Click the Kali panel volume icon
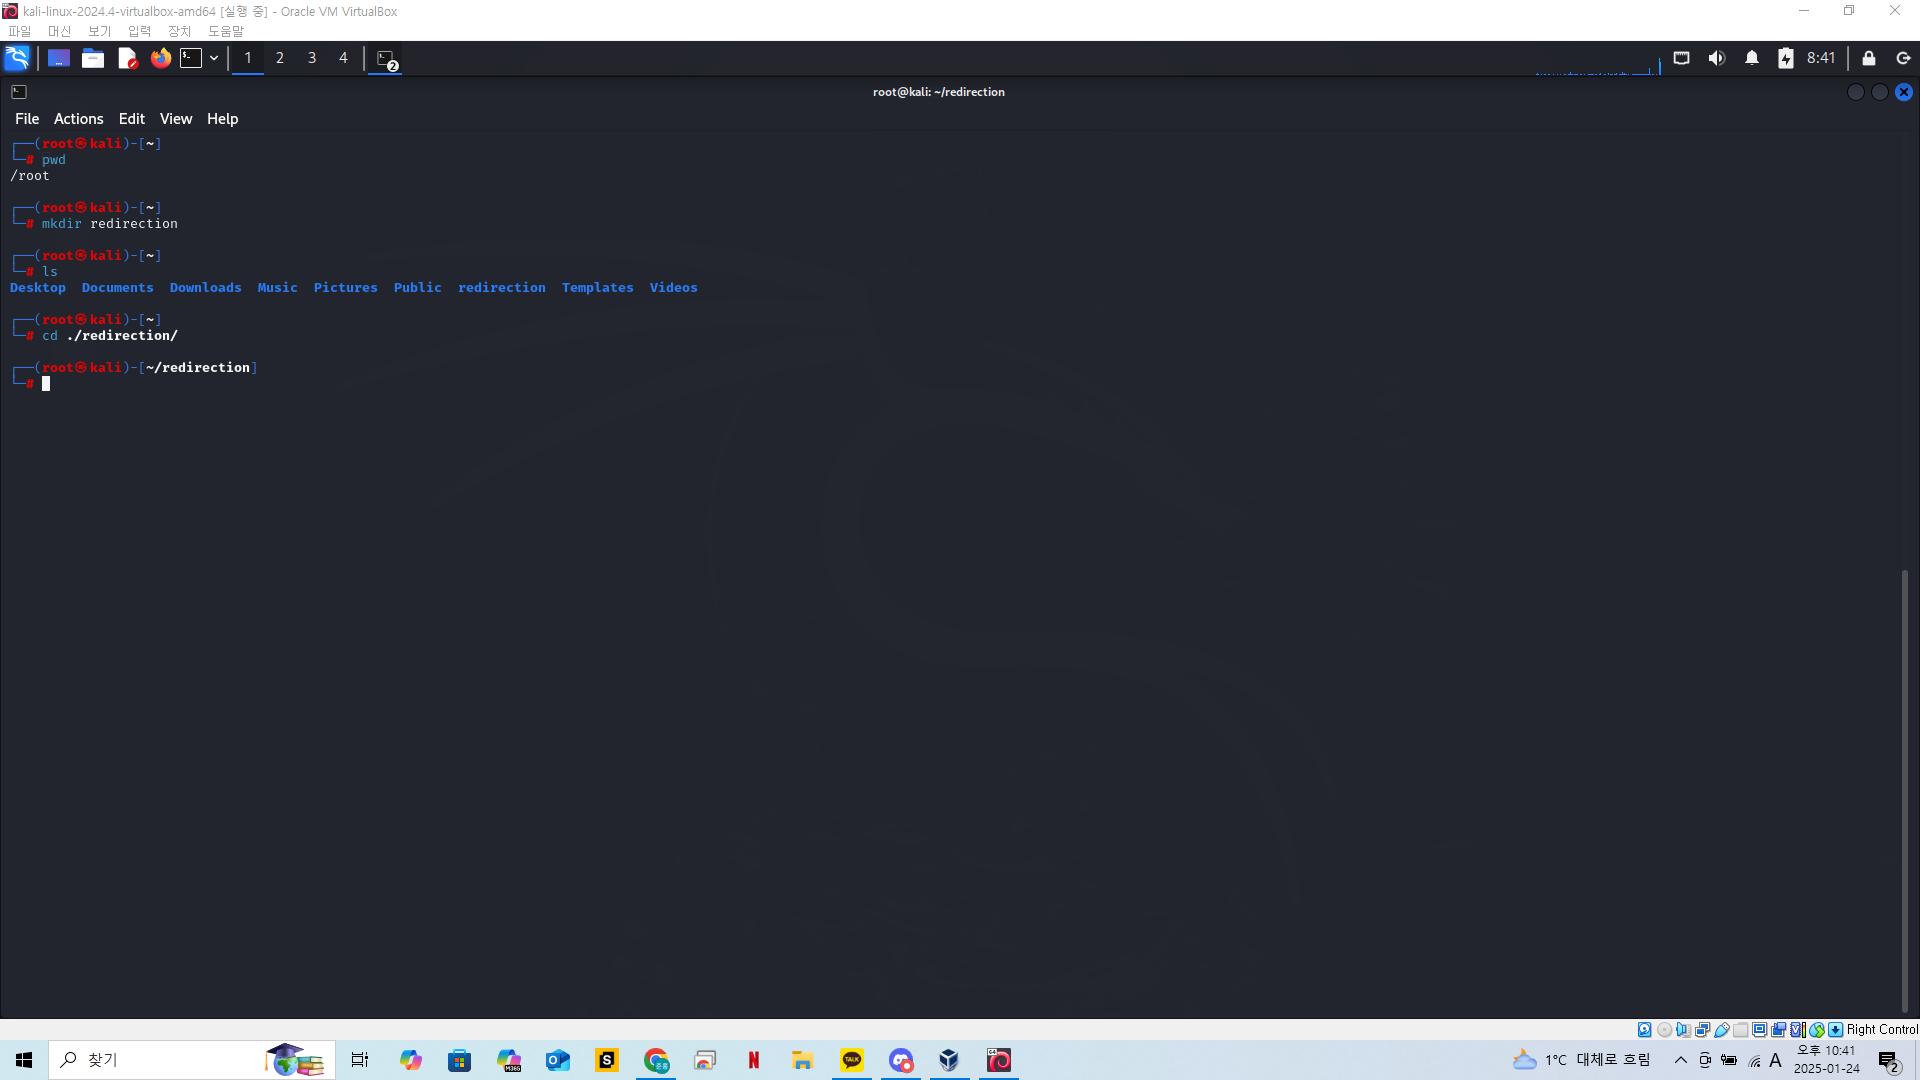 (x=1717, y=58)
